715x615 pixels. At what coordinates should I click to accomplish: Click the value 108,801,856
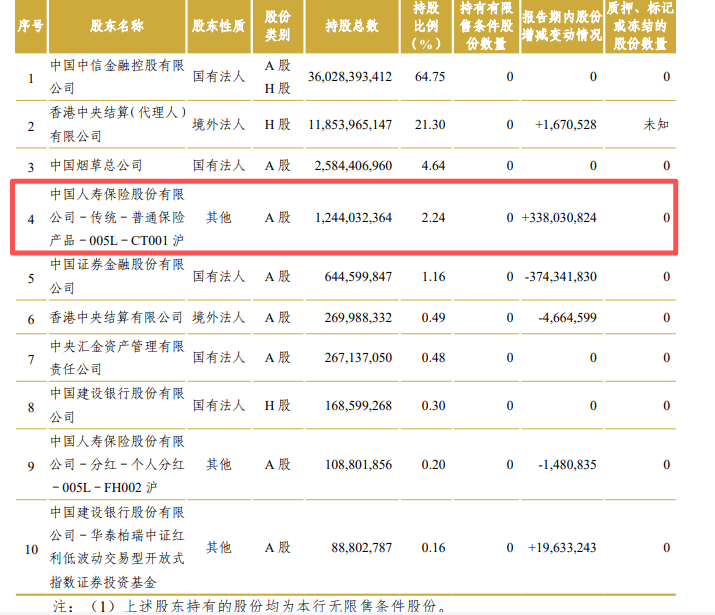pyautogui.click(x=358, y=465)
